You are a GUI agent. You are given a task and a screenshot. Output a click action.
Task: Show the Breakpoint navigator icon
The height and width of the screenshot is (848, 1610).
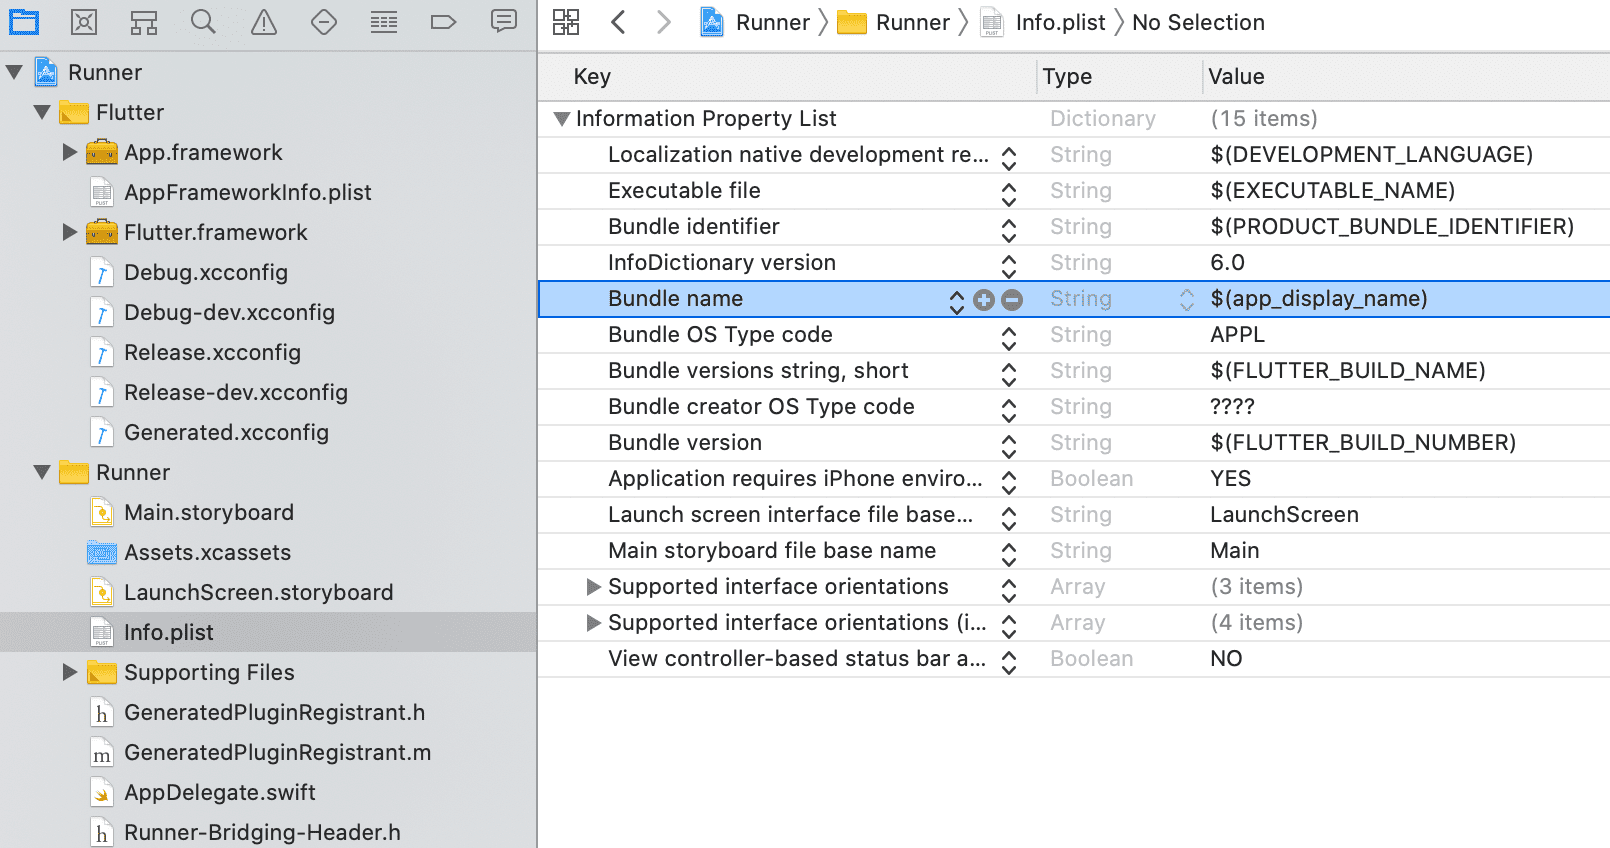443,22
